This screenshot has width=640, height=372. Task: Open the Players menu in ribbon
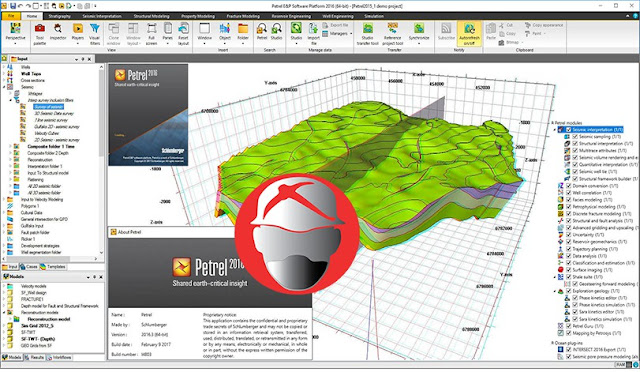[78, 34]
